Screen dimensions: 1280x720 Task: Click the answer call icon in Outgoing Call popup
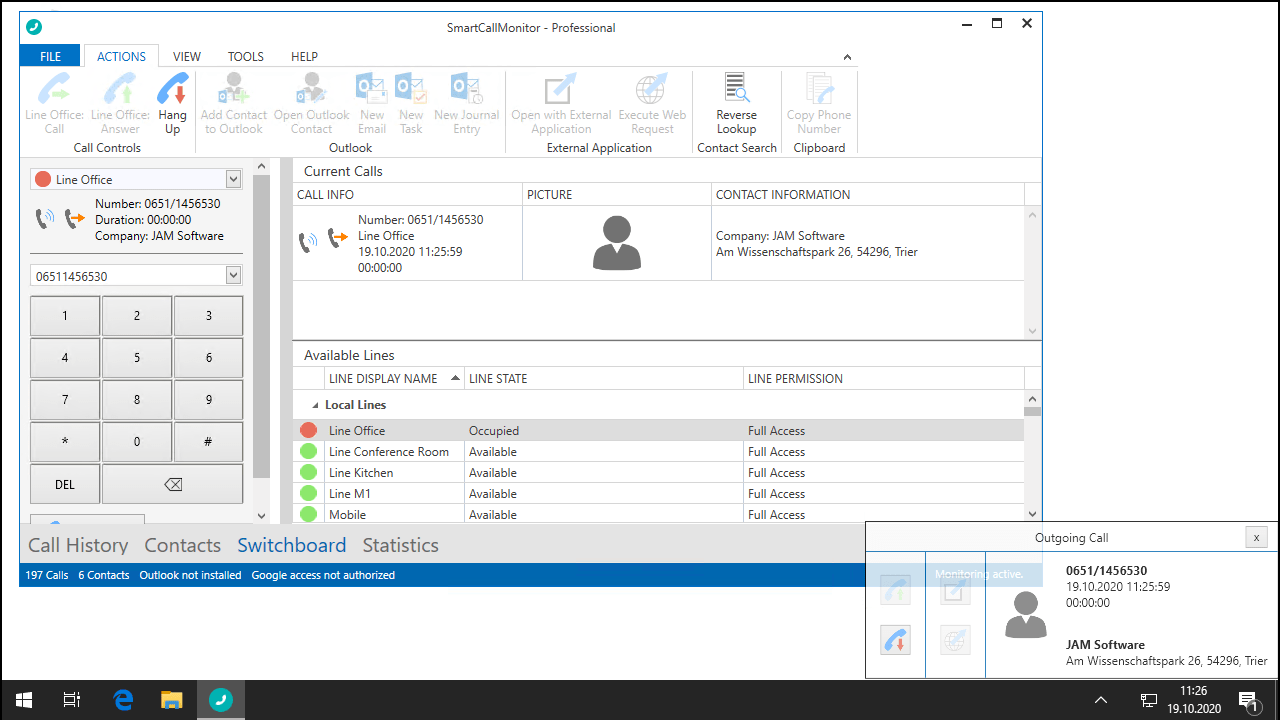896,590
